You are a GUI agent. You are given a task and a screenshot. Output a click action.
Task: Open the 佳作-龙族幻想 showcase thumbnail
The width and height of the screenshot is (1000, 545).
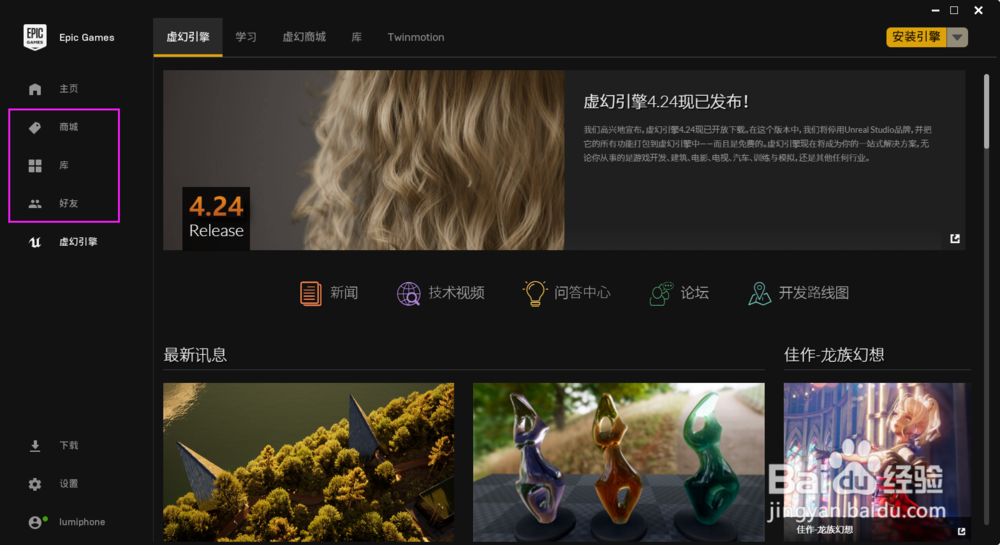click(x=877, y=462)
